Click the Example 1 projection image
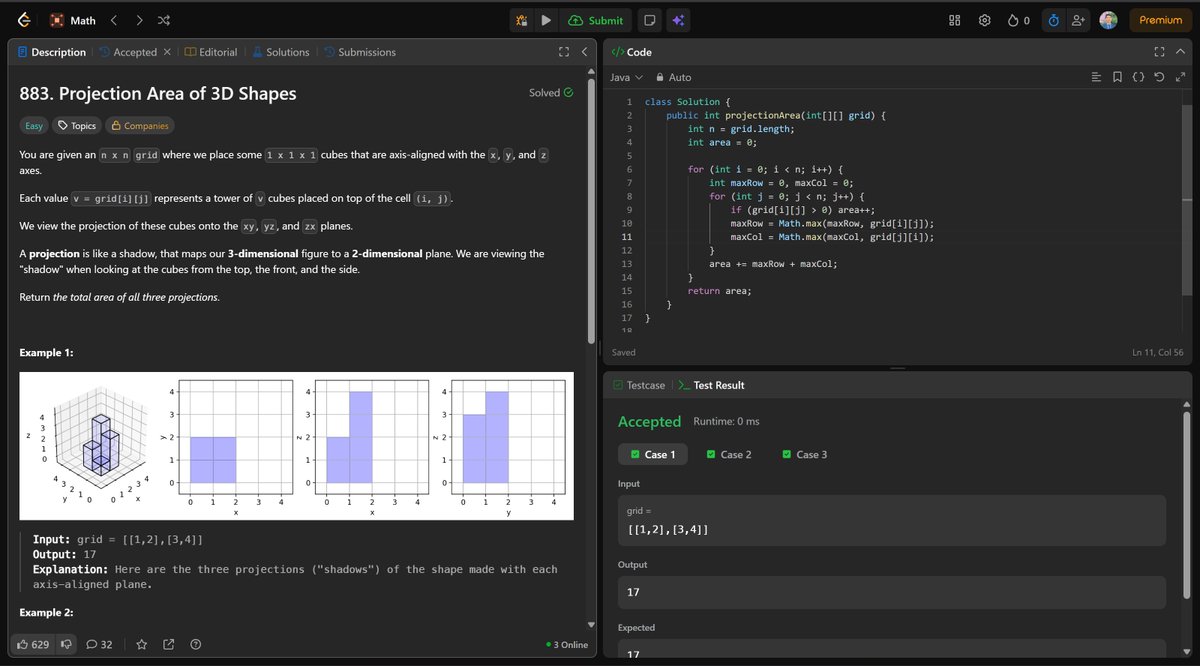 [x=297, y=446]
